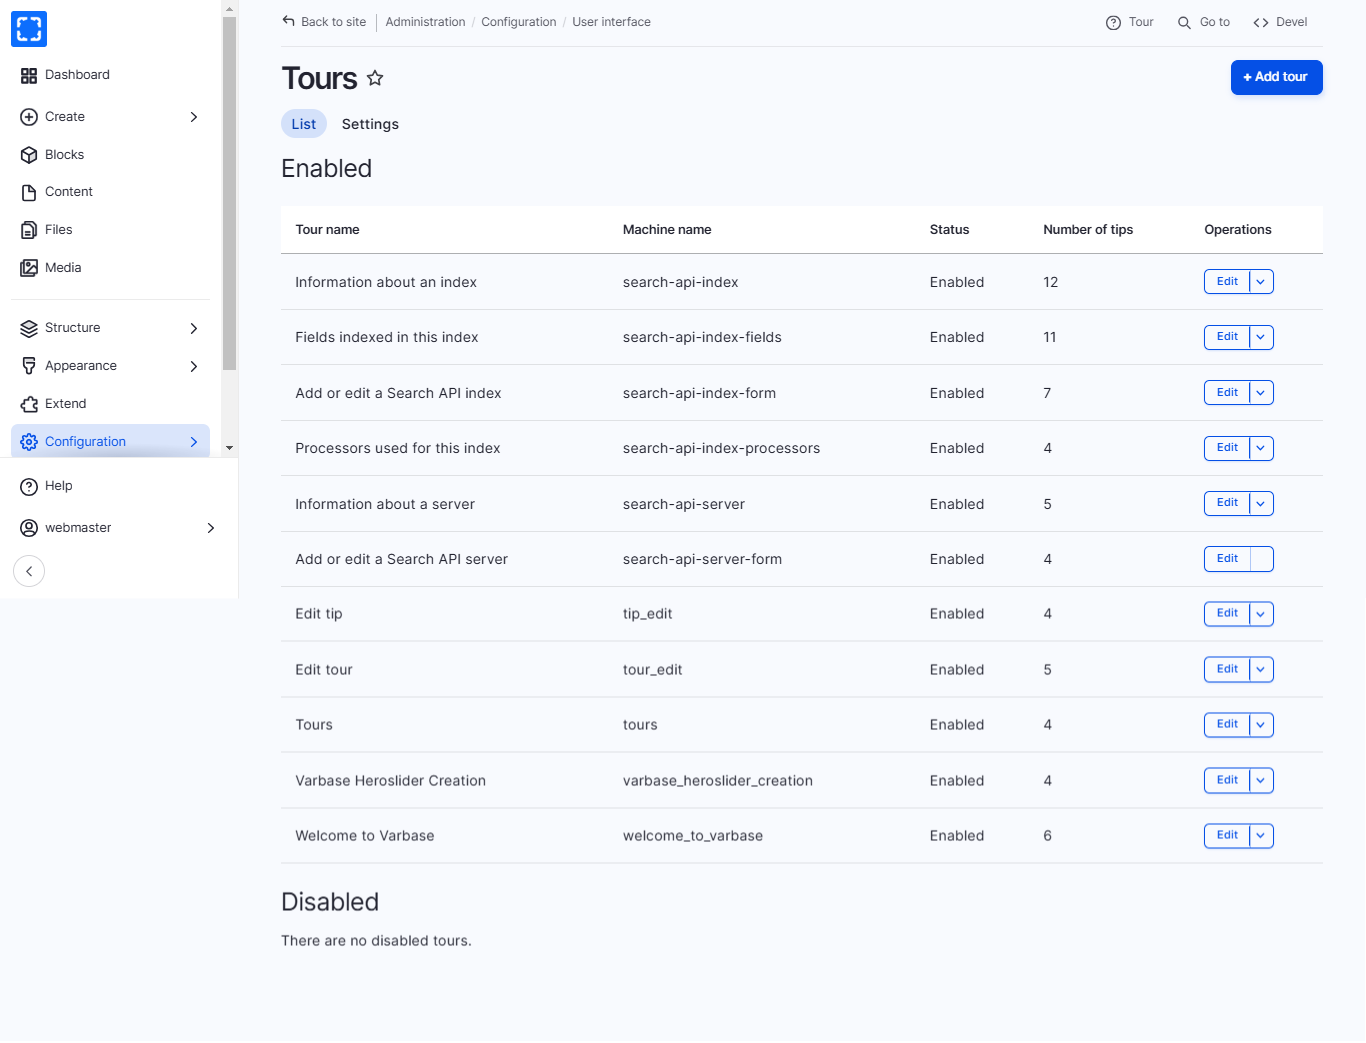Click the sidebar scrollbar up arrow
1366x1043 pixels.
coord(229,8)
